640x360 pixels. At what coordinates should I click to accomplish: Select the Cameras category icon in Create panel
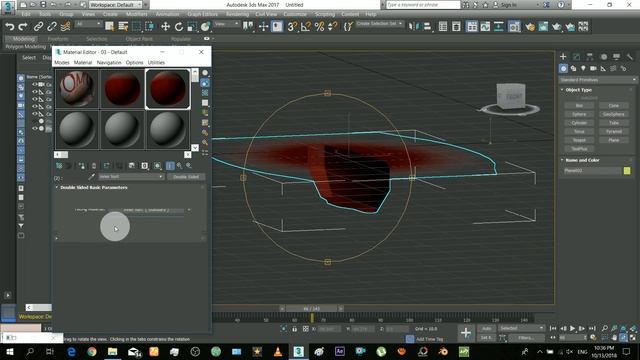[593, 68]
